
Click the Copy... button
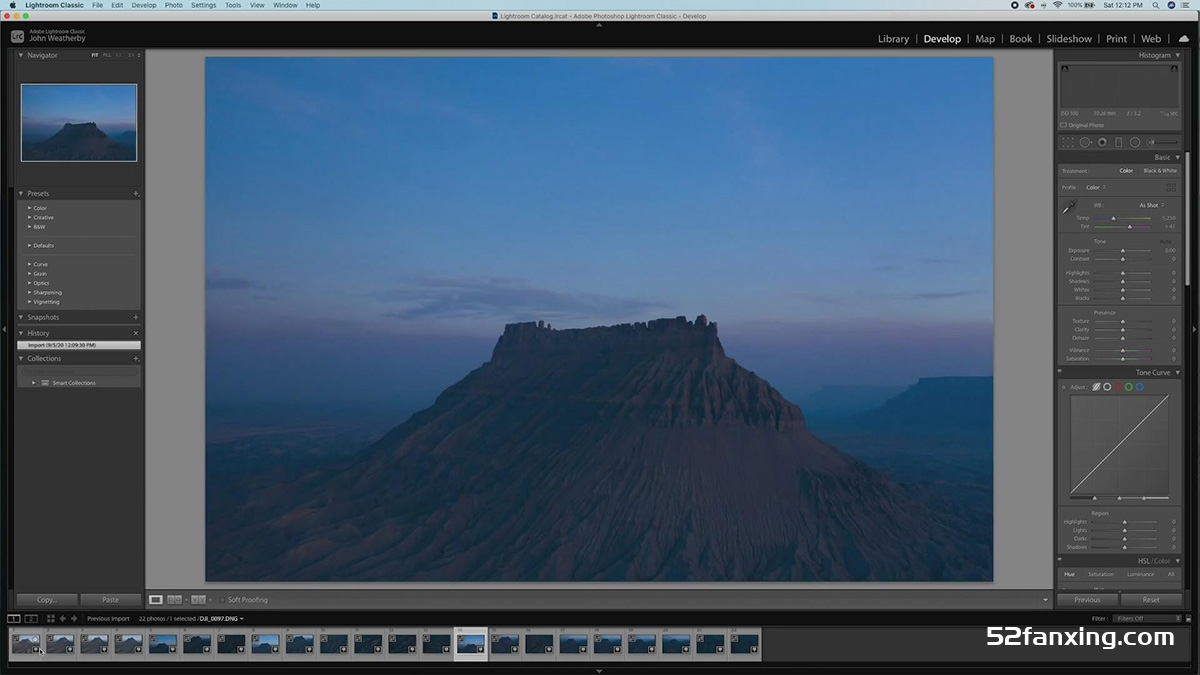pyautogui.click(x=47, y=600)
